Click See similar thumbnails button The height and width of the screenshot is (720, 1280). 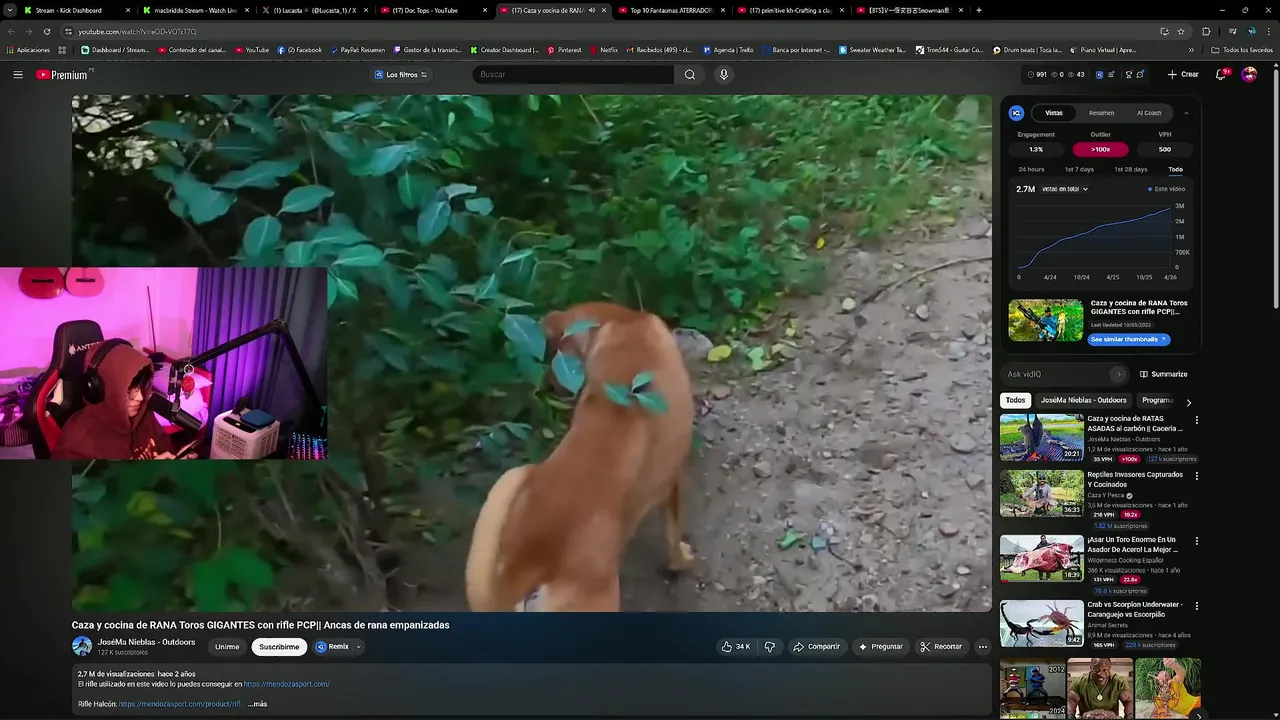click(x=1129, y=339)
